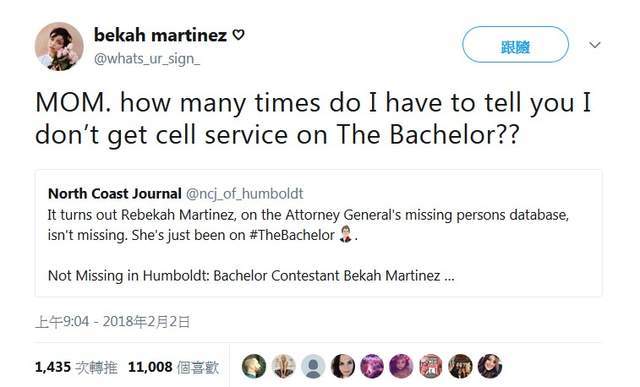Open the first liker avatar, bald man profile
The width and height of the screenshot is (640, 387).
click(254, 366)
